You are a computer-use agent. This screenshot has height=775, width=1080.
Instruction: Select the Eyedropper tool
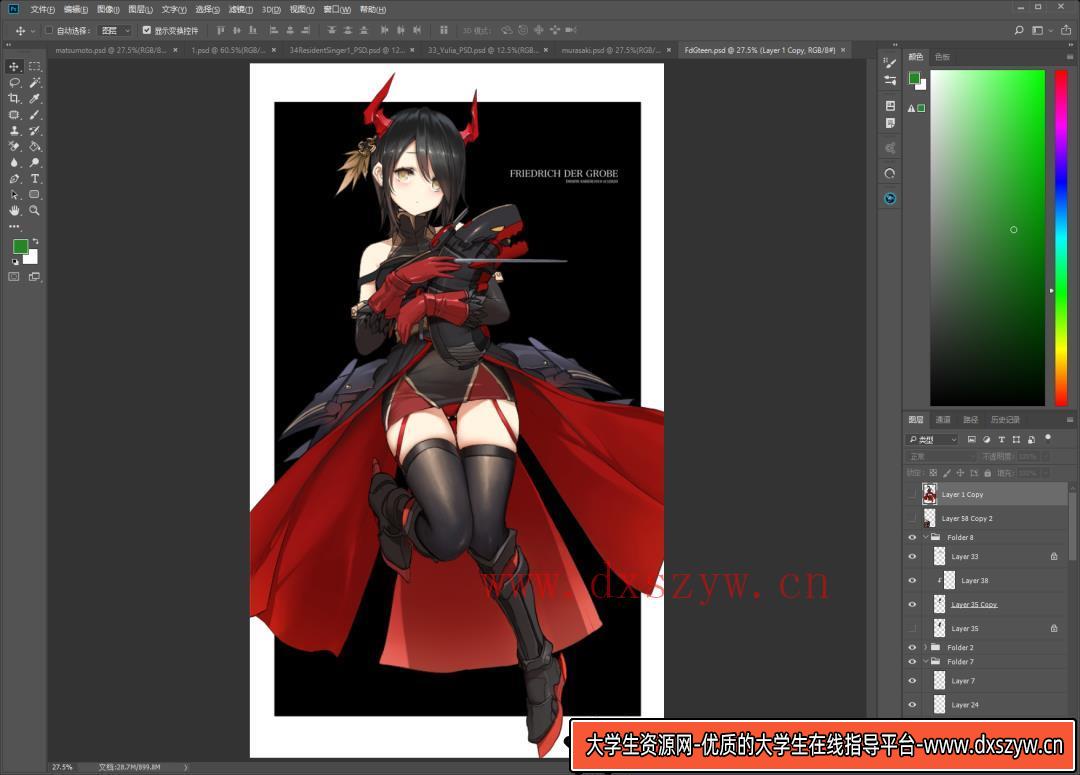34,99
